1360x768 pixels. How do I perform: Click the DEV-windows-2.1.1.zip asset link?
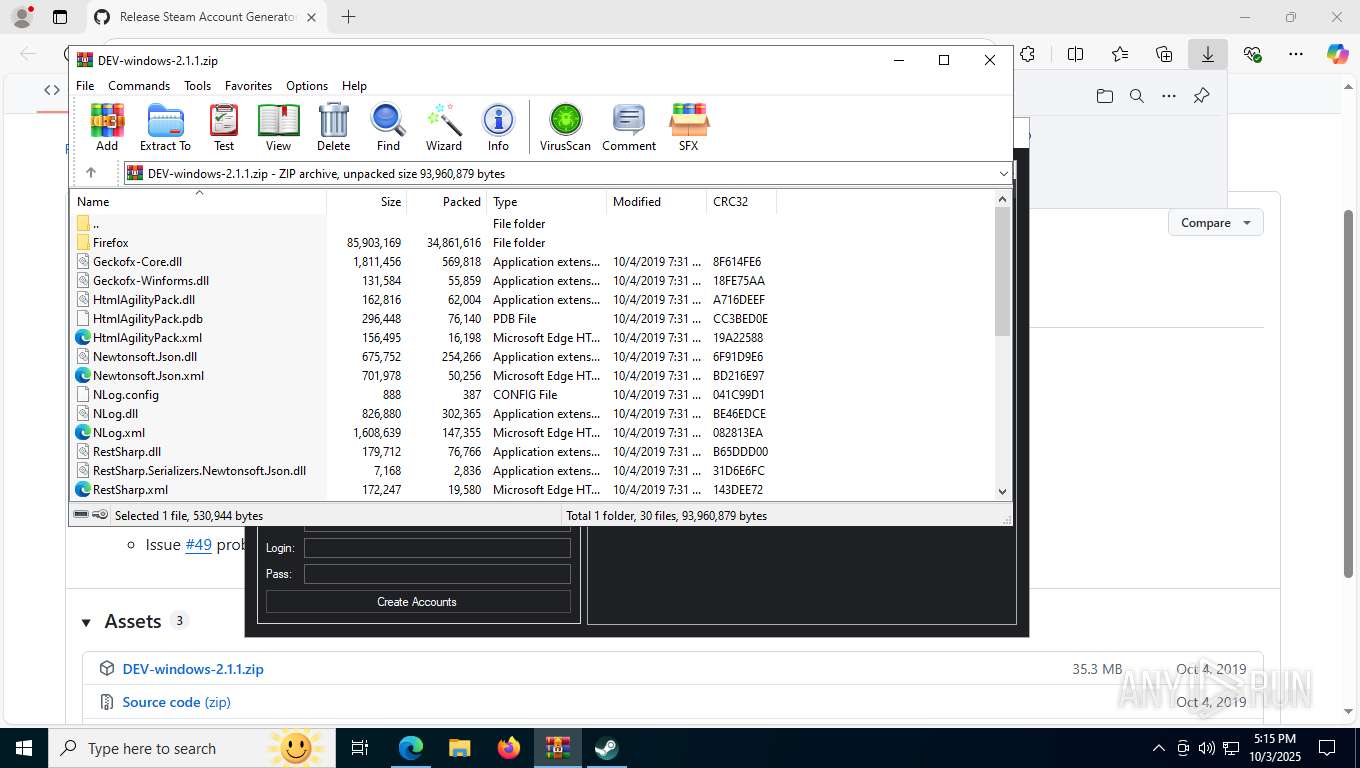click(x=193, y=669)
